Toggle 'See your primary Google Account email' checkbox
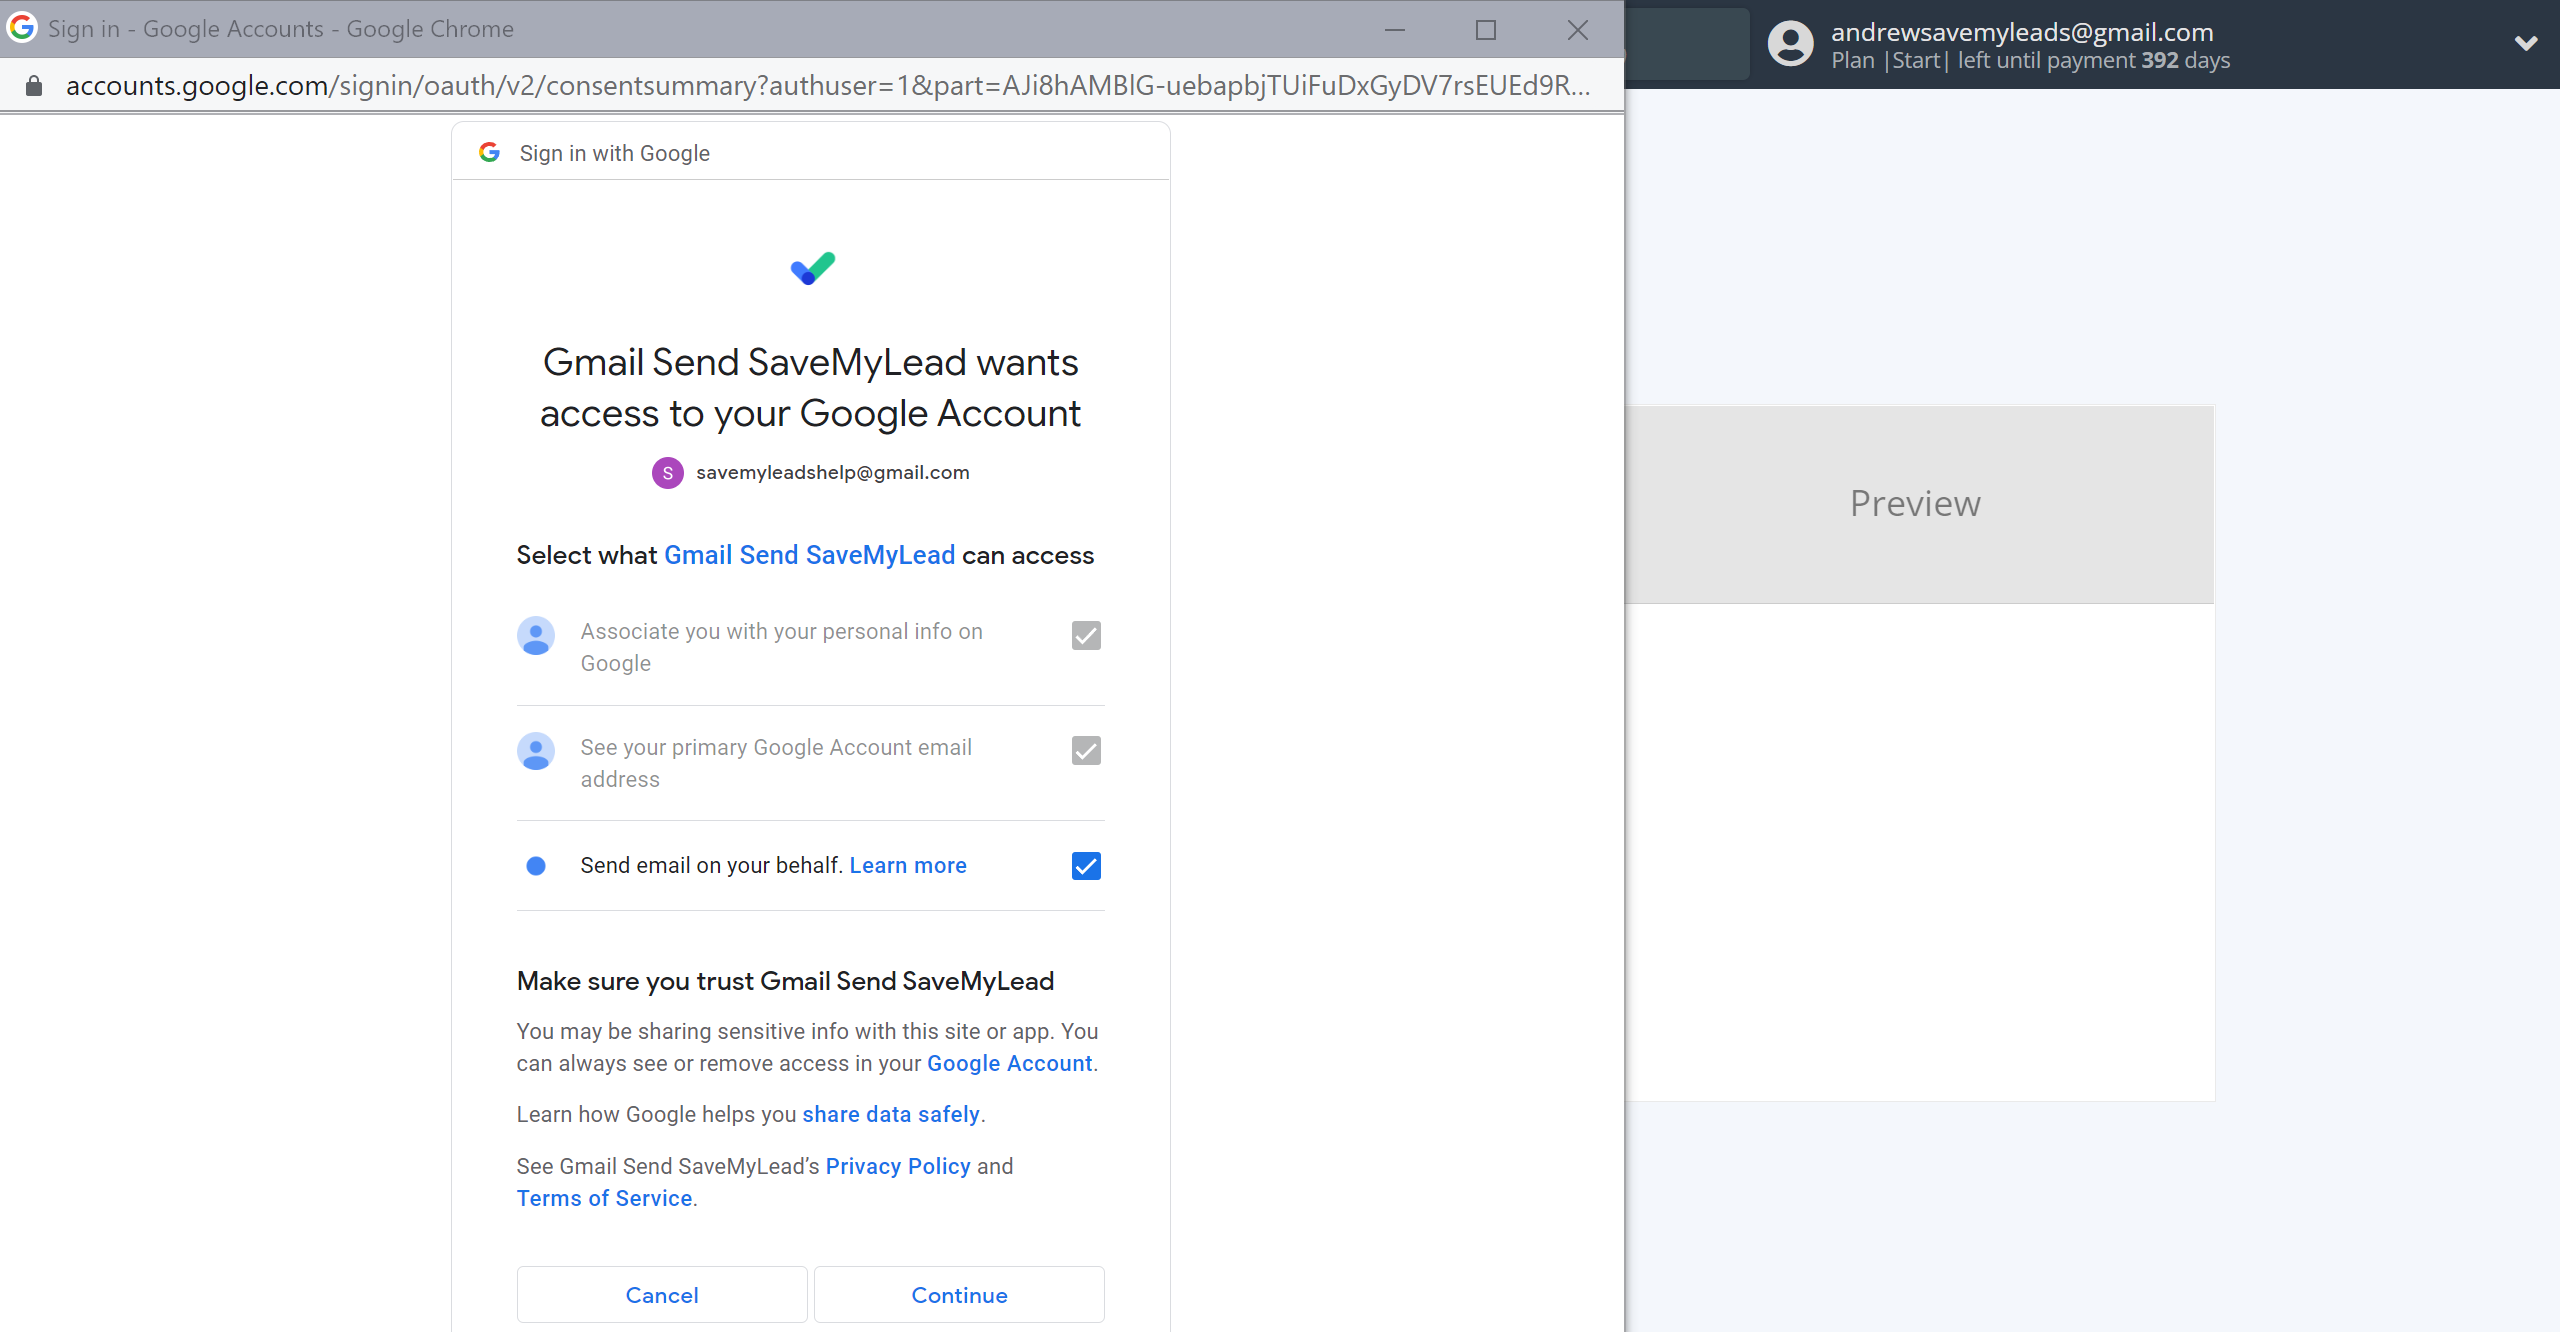 point(1086,750)
